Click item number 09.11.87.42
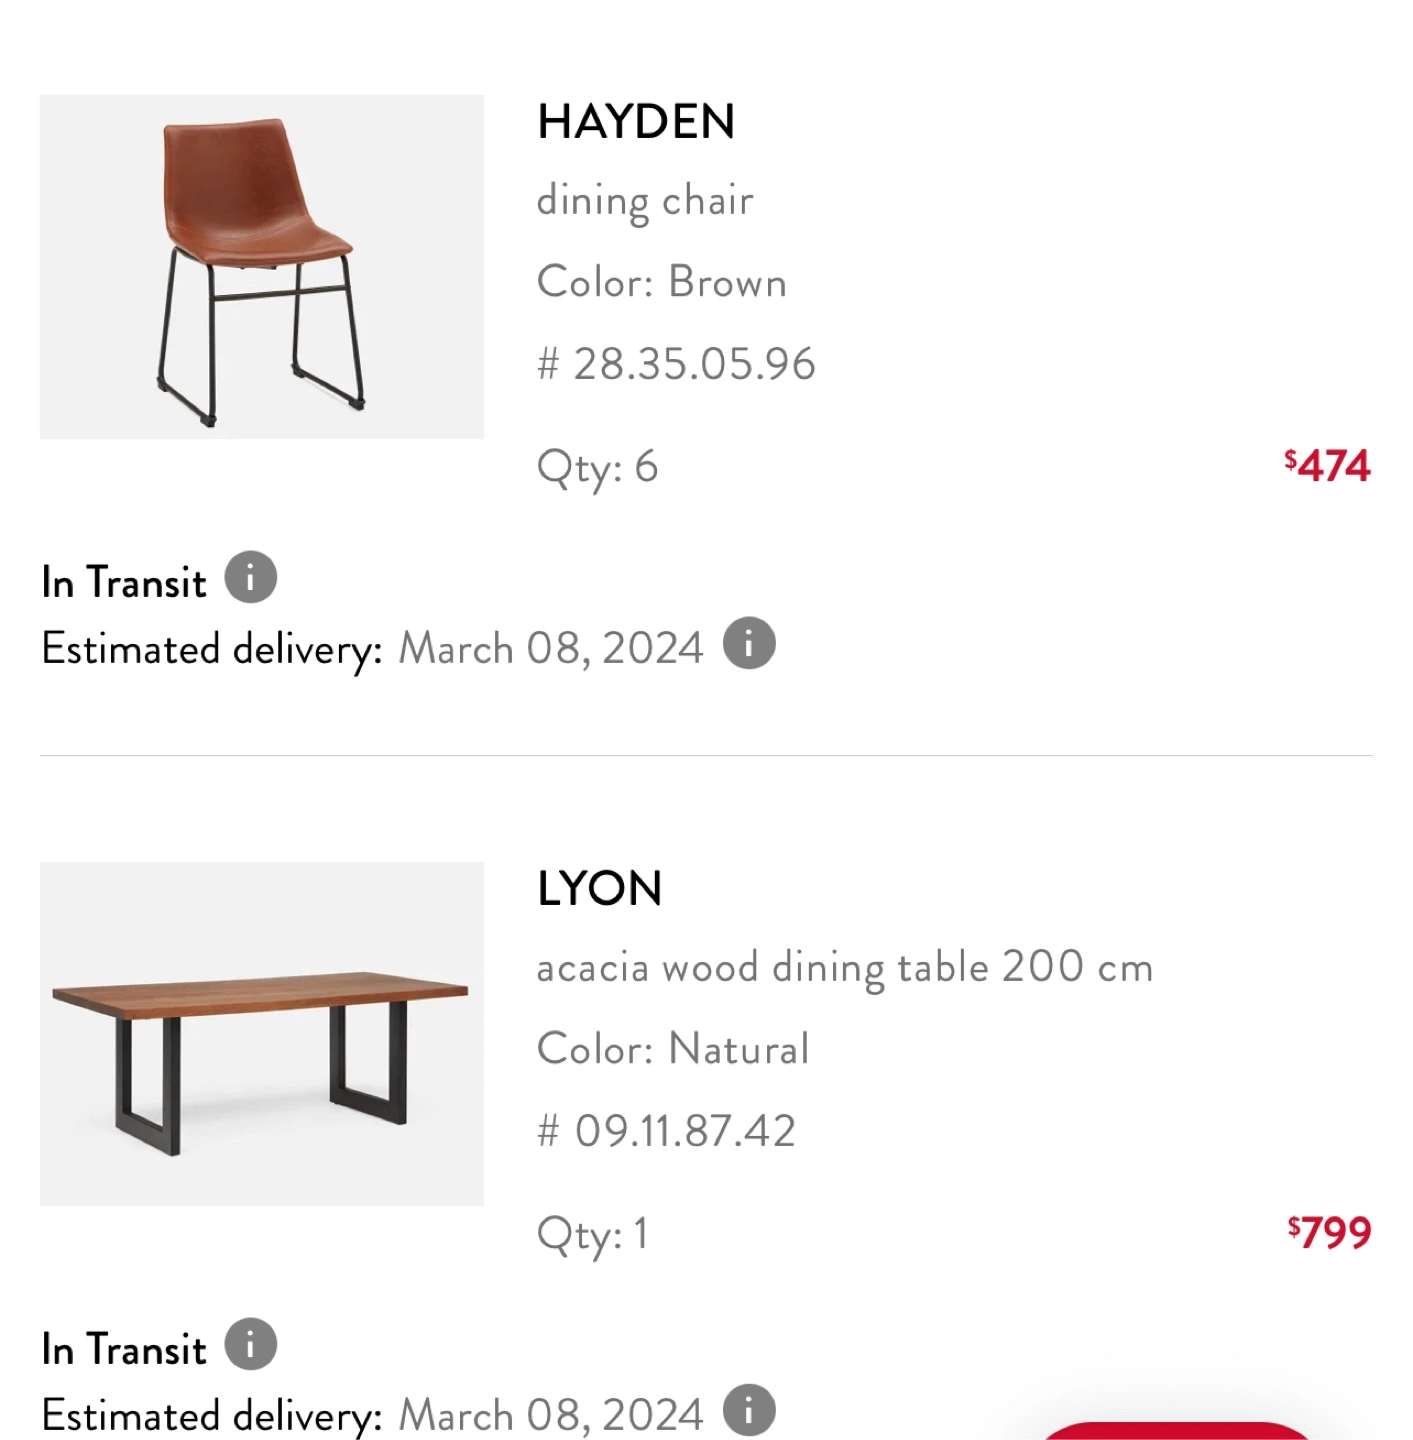Image resolution: width=1413 pixels, height=1440 pixels. pyautogui.click(x=666, y=1131)
